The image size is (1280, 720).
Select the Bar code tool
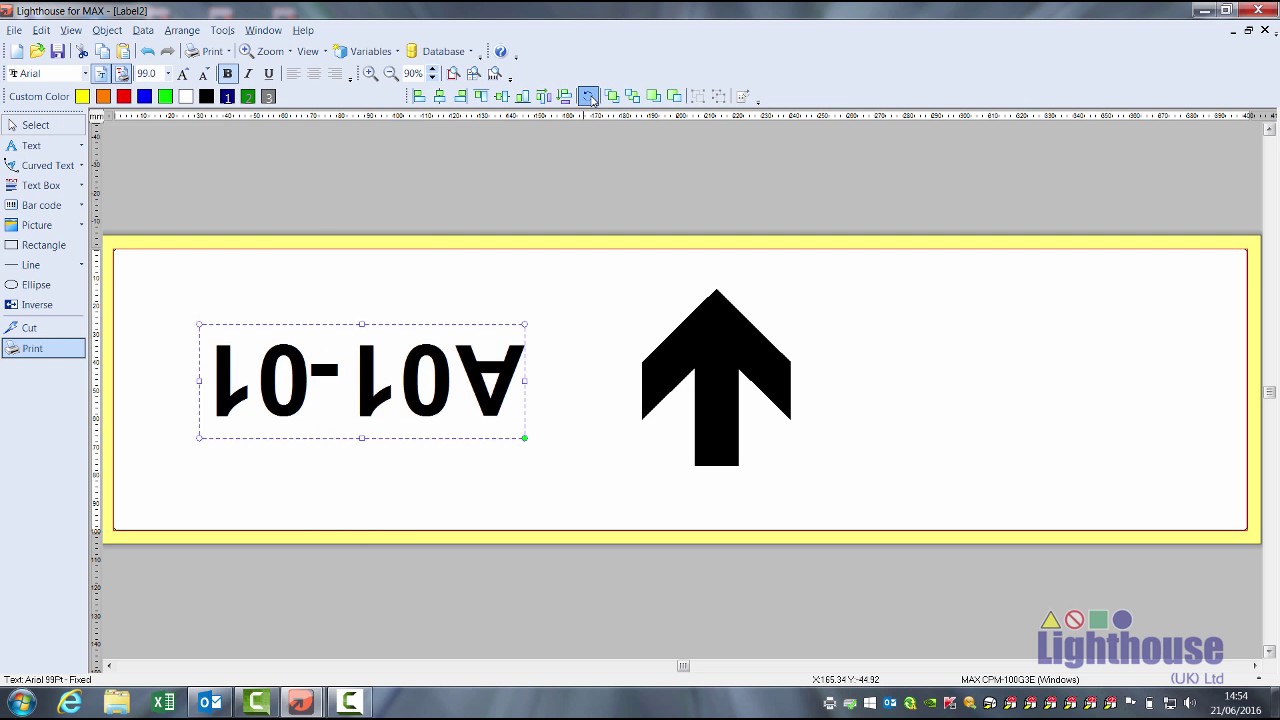click(x=40, y=205)
